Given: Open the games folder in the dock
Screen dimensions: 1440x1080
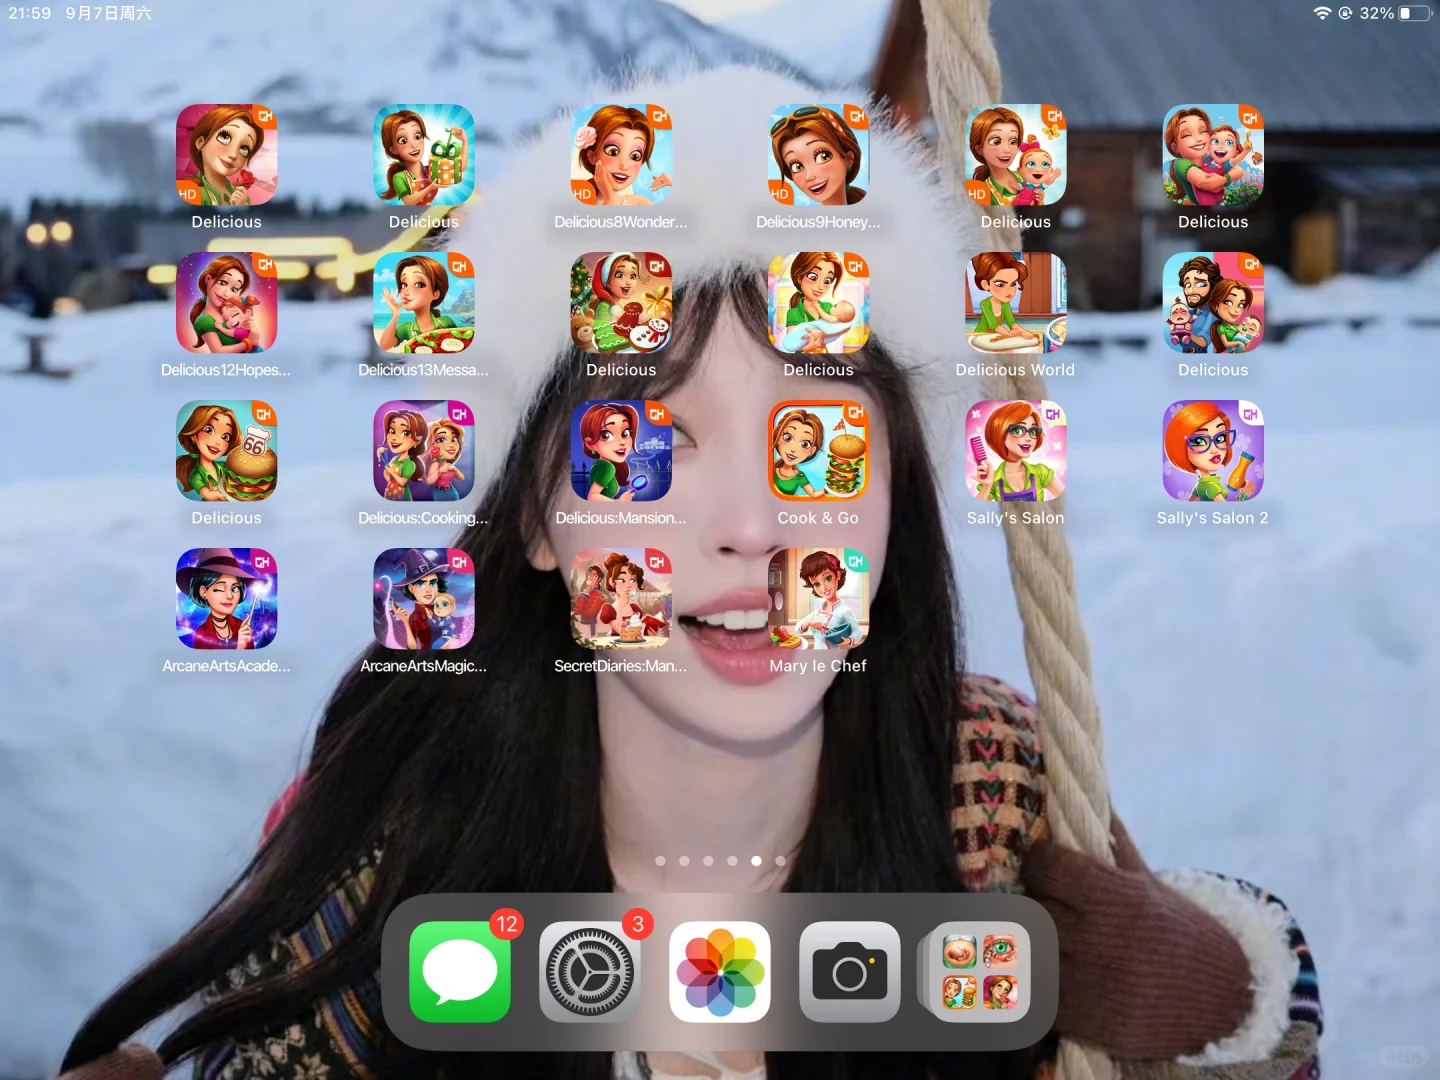Looking at the screenshot, I should 980,972.
